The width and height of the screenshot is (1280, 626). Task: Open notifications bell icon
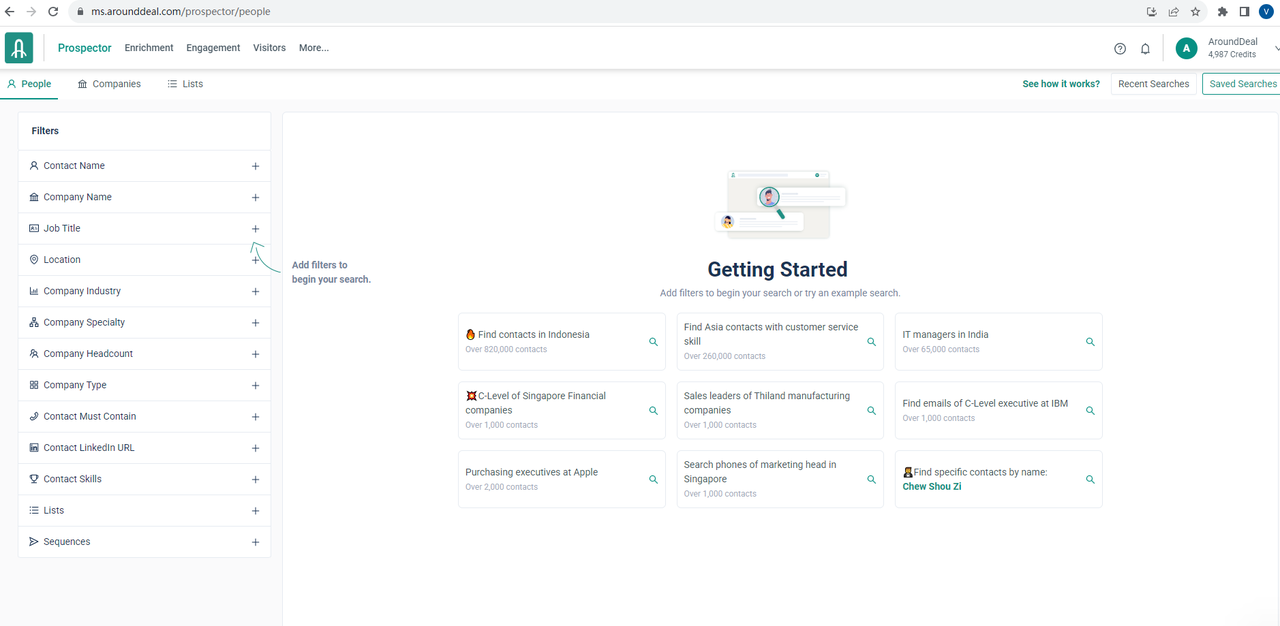1146,49
